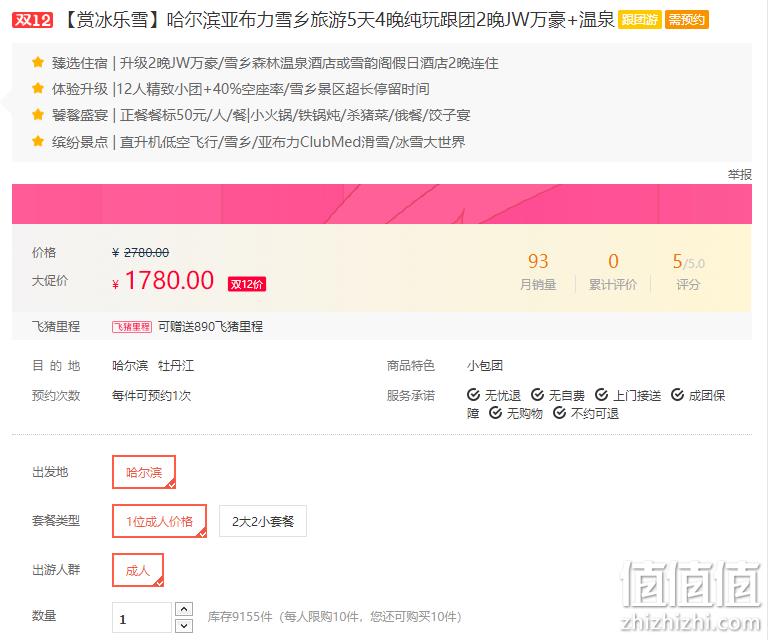Click the 饕餮盛宴 highlight line
The image size is (770, 640).
[261, 115]
